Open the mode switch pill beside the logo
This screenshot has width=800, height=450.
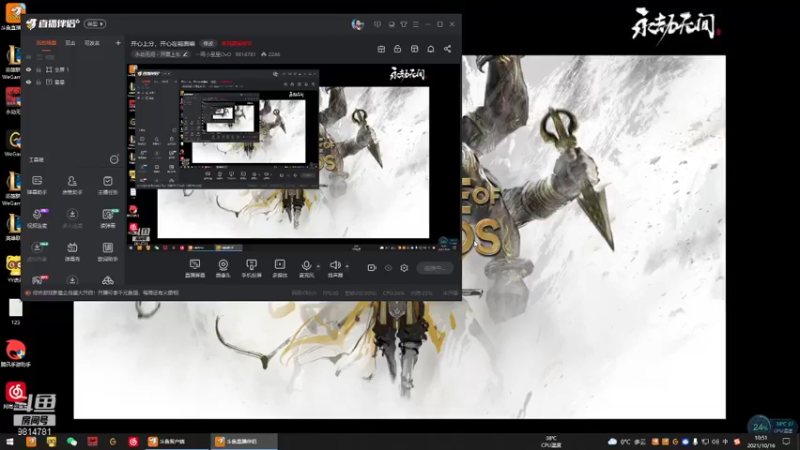coord(95,24)
